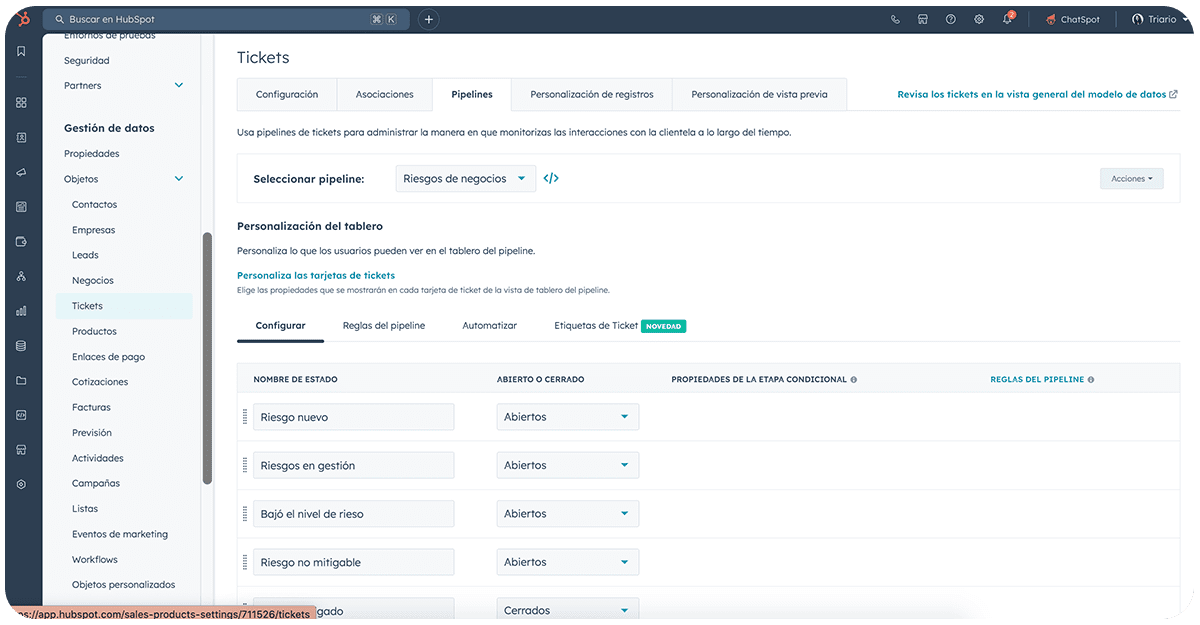Open the help question-mark icon
1200x625 pixels.
coord(951,19)
